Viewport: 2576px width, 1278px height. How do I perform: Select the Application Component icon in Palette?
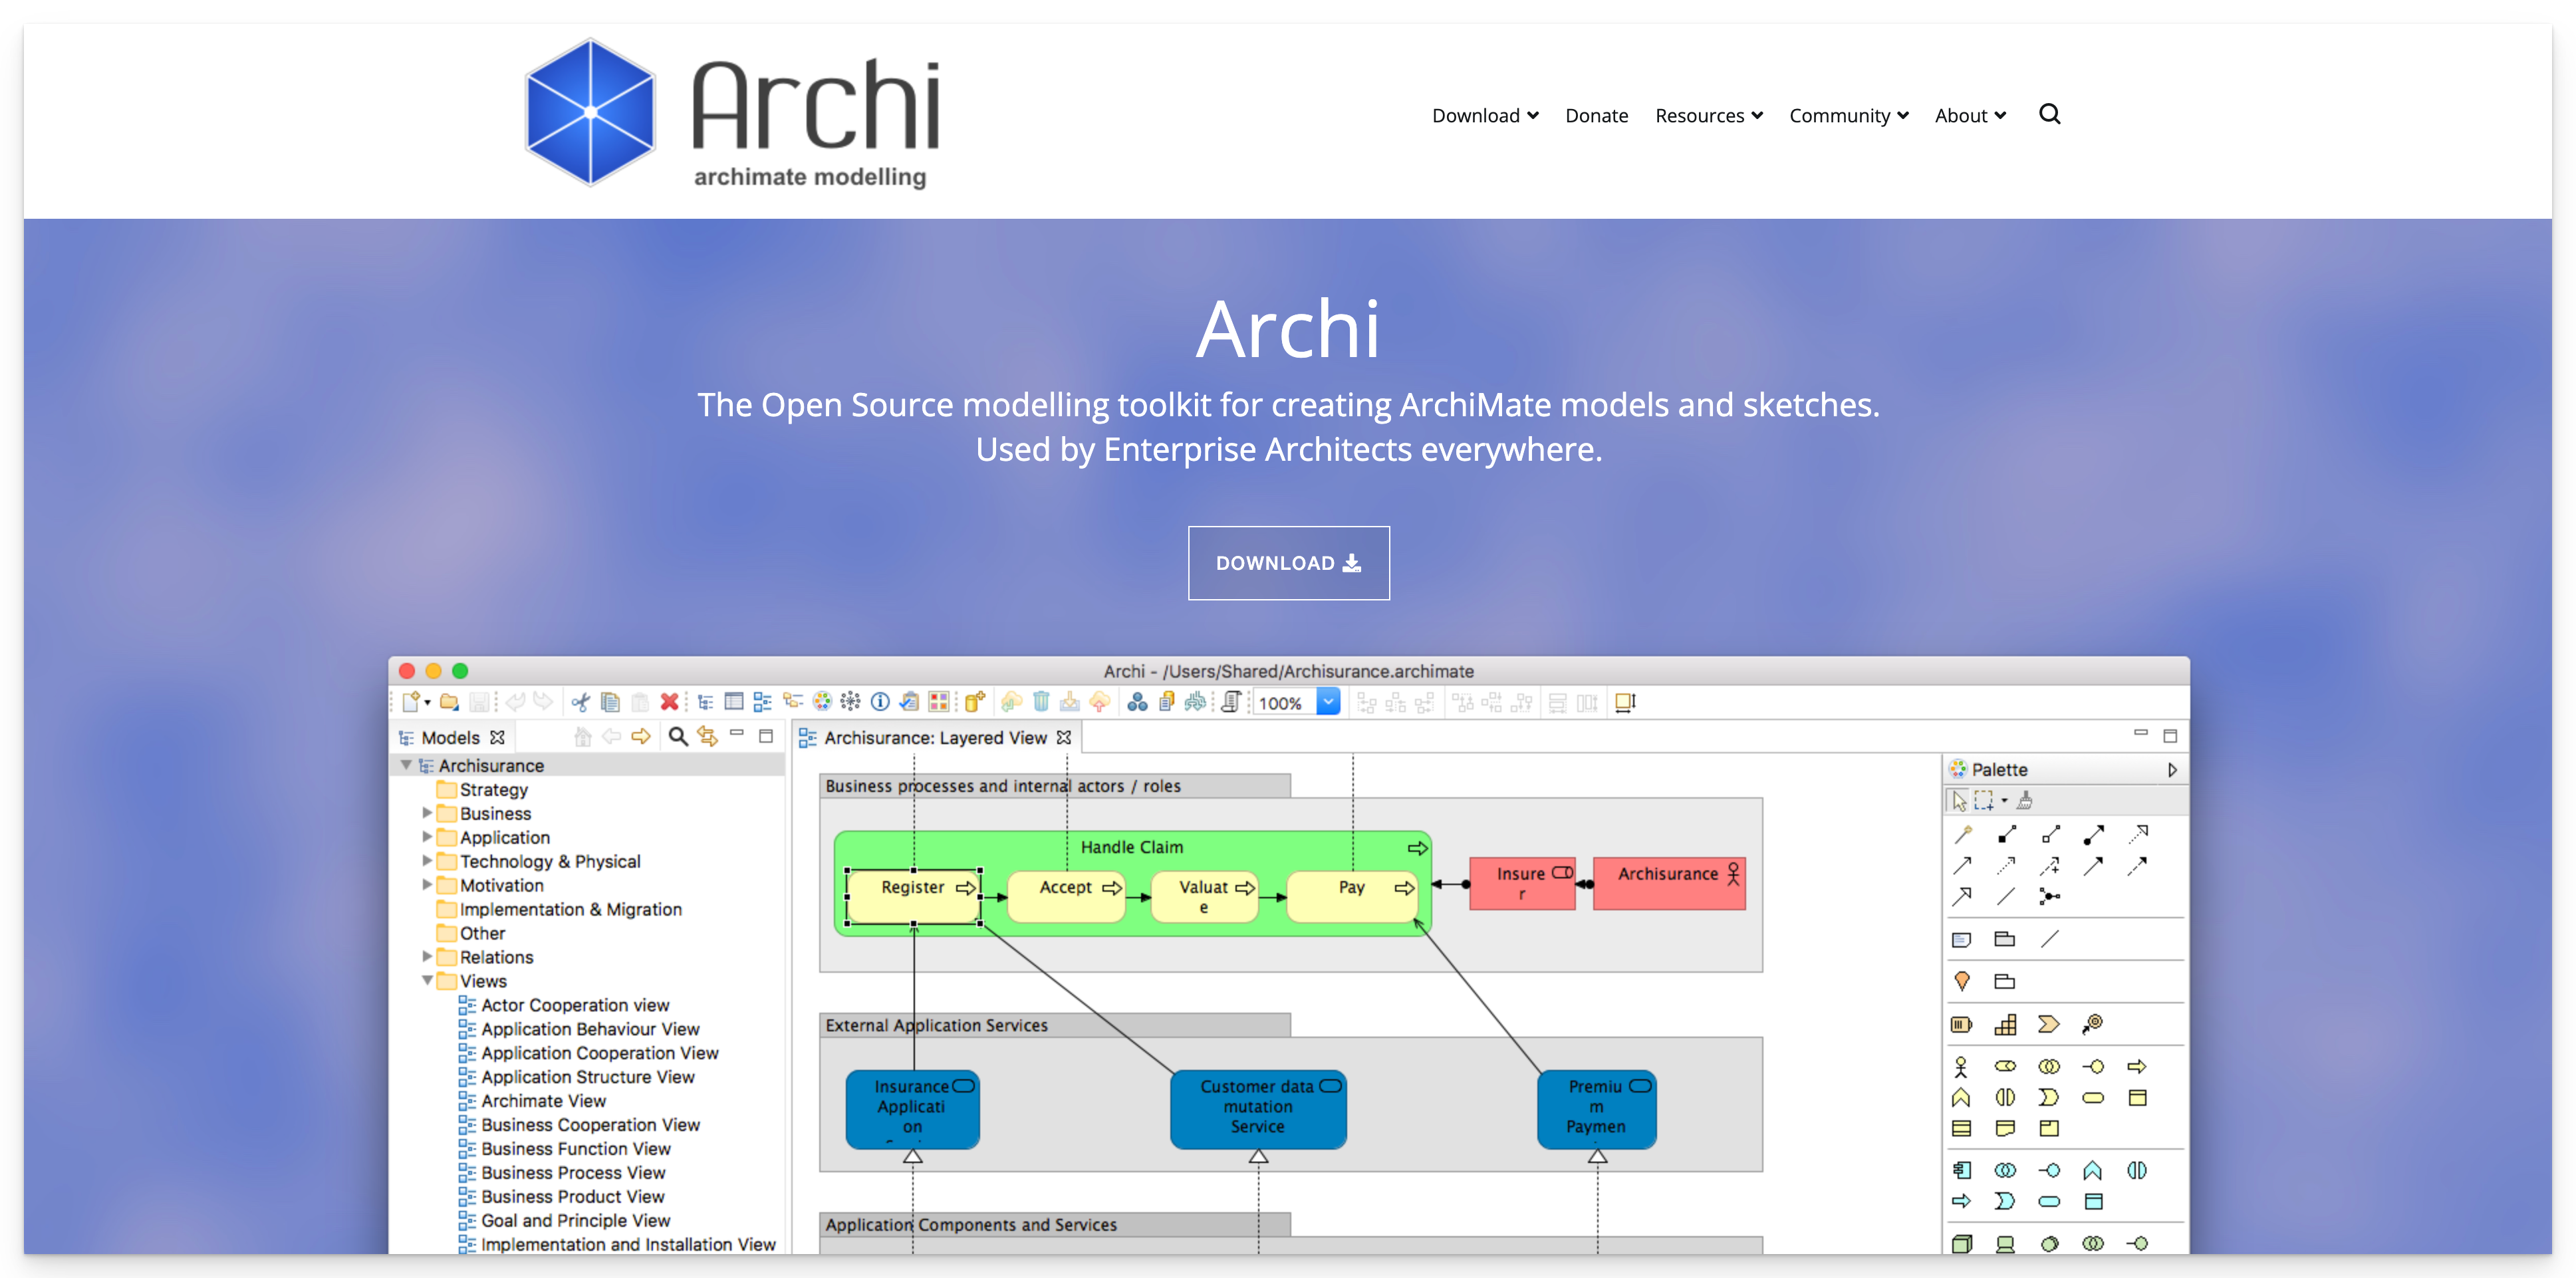point(1962,1170)
